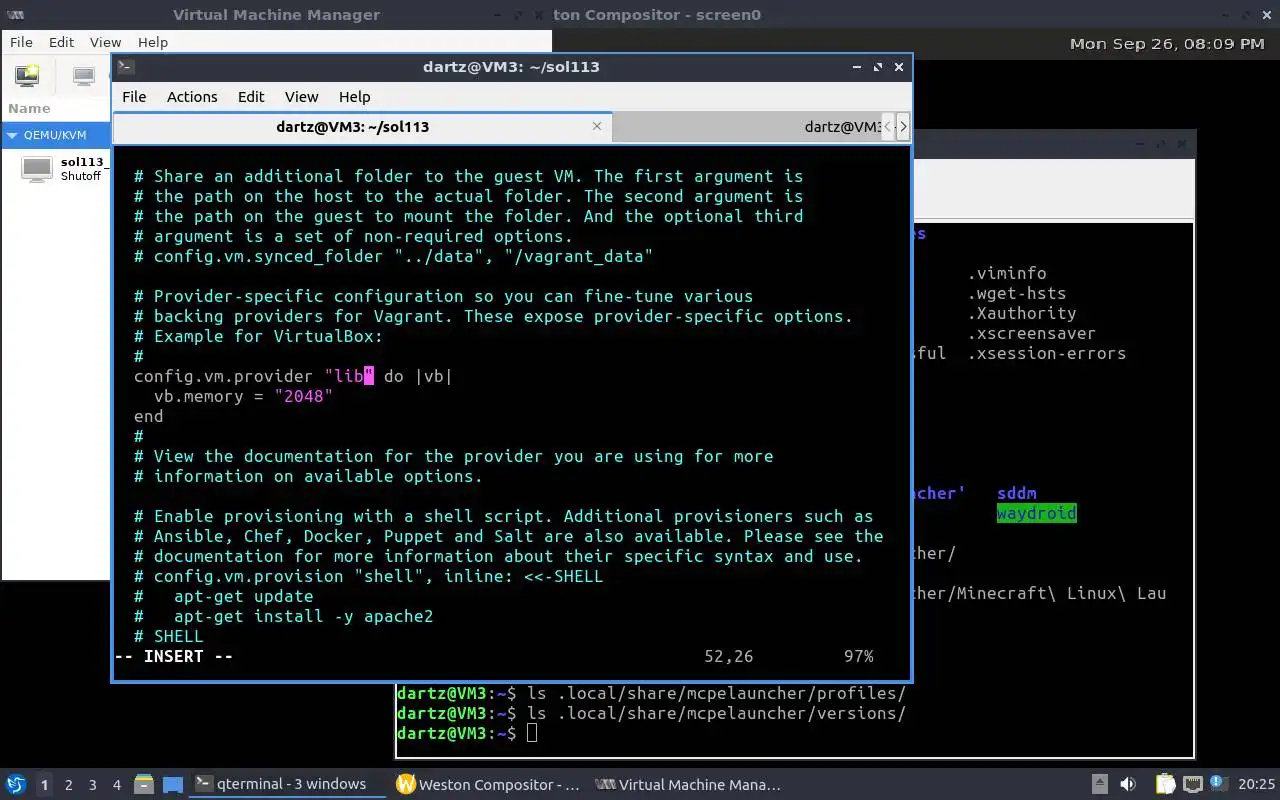Image resolution: width=1280 pixels, height=800 pixels.
Task: Close the dartz@VM3: ~/sol113 terminal tab
Action: click(597, 126)
